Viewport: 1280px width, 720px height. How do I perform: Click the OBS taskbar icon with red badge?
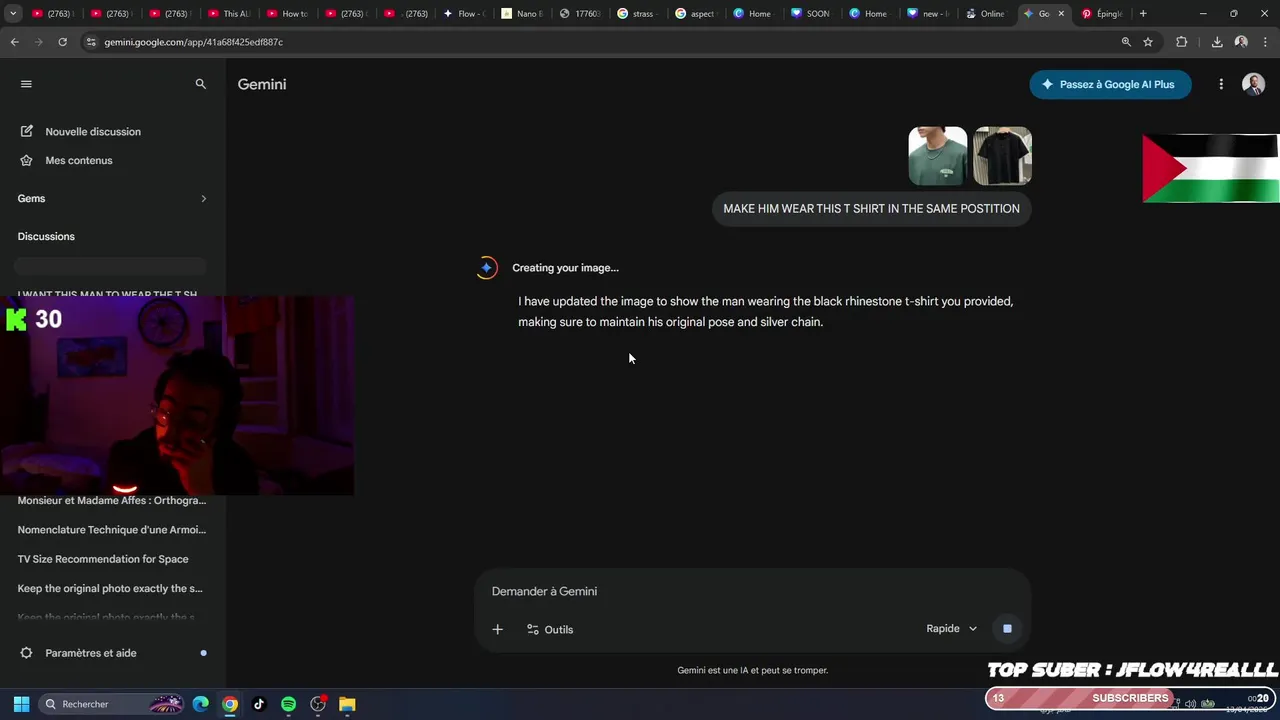point(318,704)
